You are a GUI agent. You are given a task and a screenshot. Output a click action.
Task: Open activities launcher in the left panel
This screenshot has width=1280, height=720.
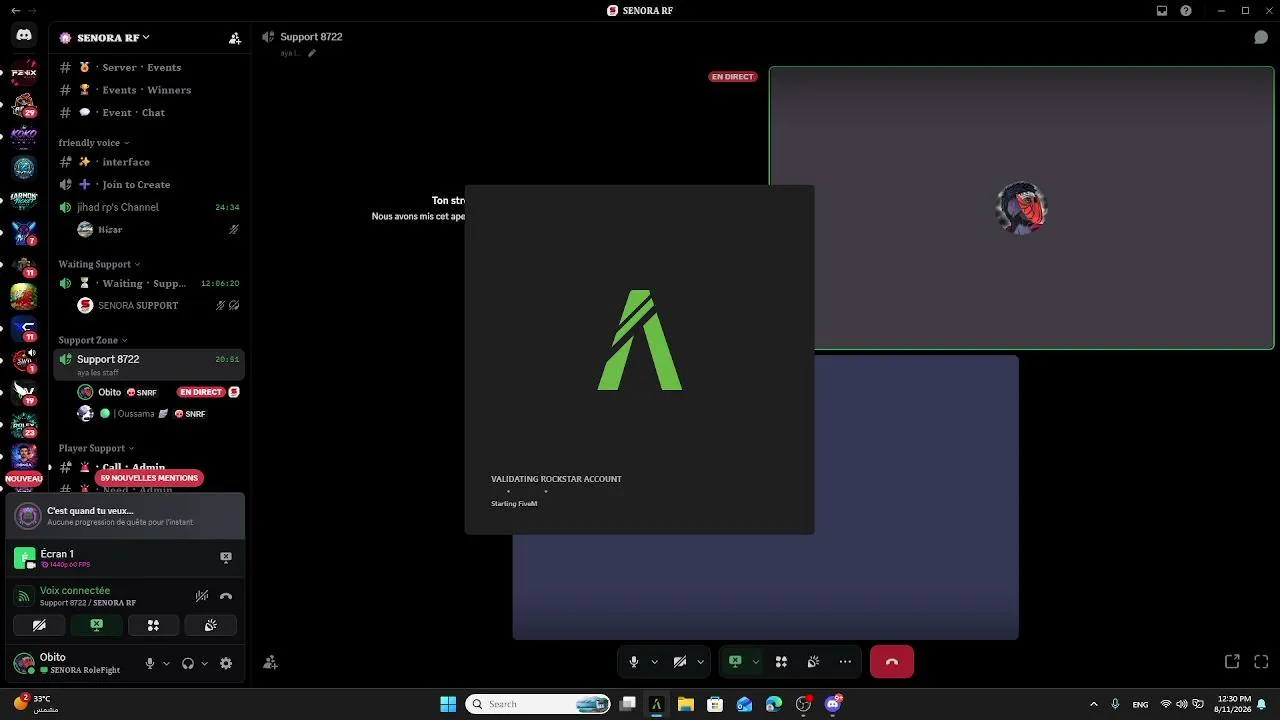[153, 625]
